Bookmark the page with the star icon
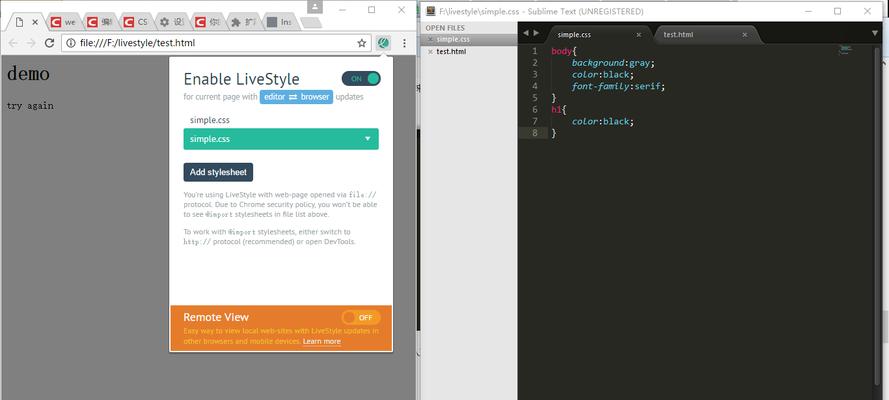The image size is (889, 400). click(x=361, y=43)
